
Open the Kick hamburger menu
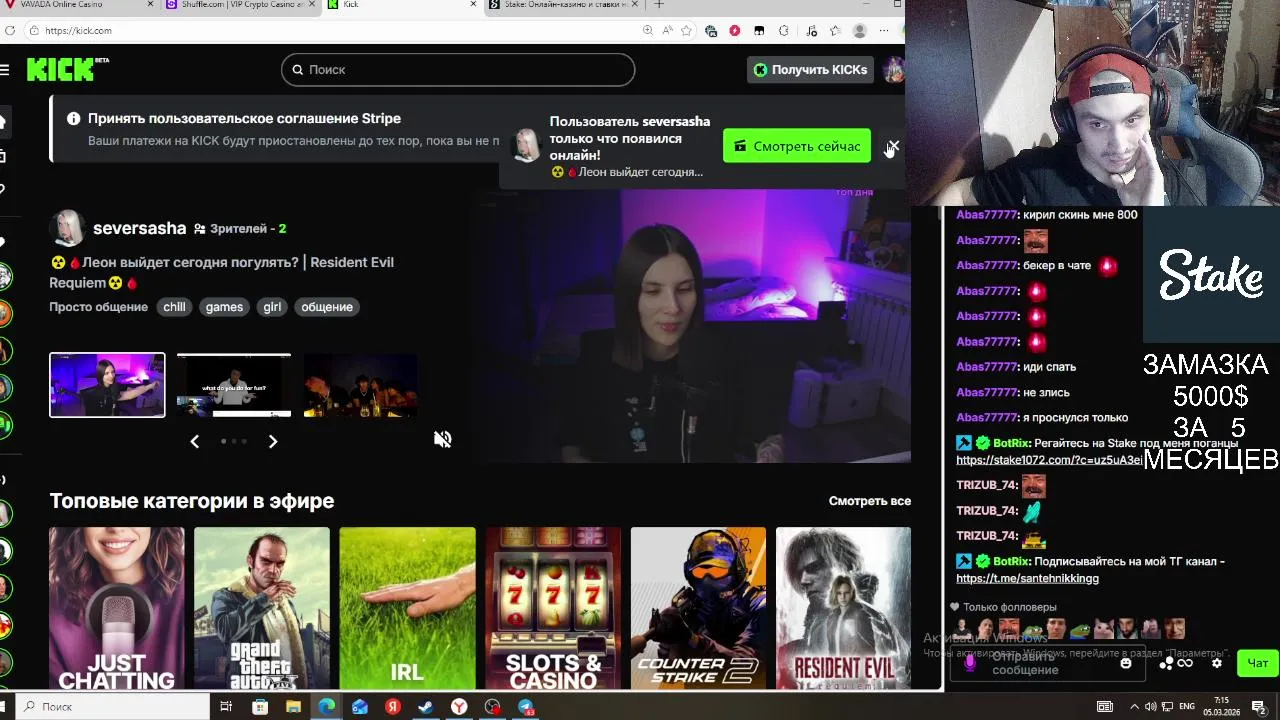pos(5,69)
